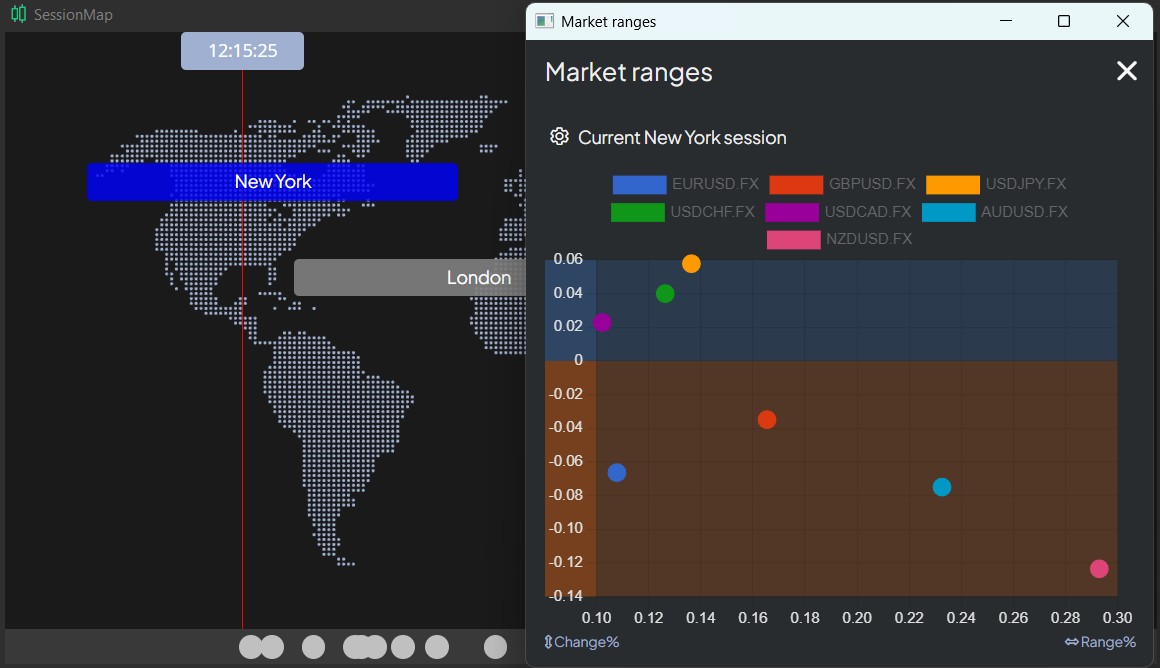Screen dimensions: 1160x668
Task: Select the purple USDCAD data point
Action: click(x=602, y=323)
